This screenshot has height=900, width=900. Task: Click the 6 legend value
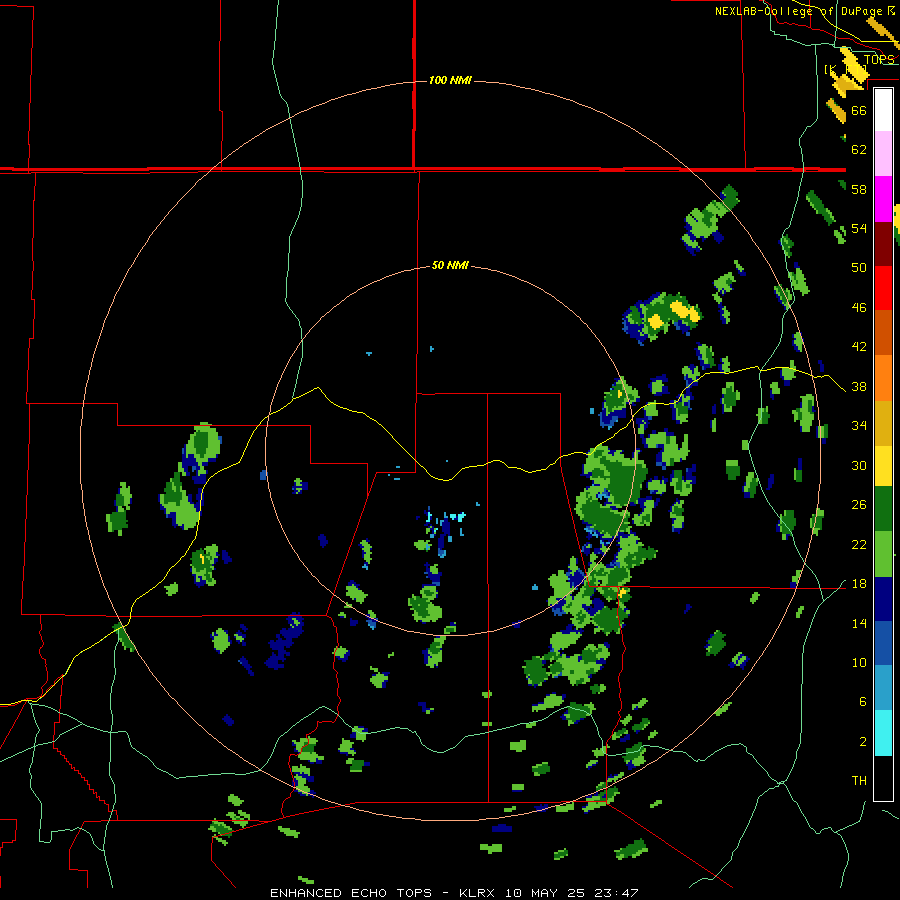[x=863, y=702]
